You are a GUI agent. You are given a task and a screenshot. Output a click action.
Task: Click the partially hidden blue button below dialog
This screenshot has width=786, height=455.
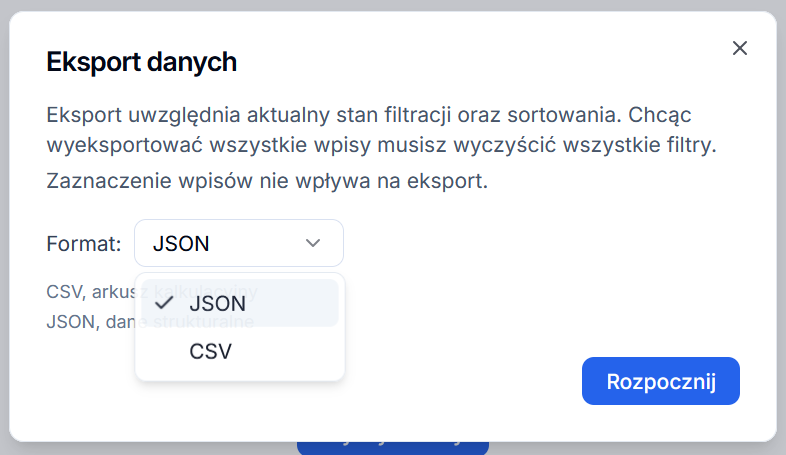[392, 442]
